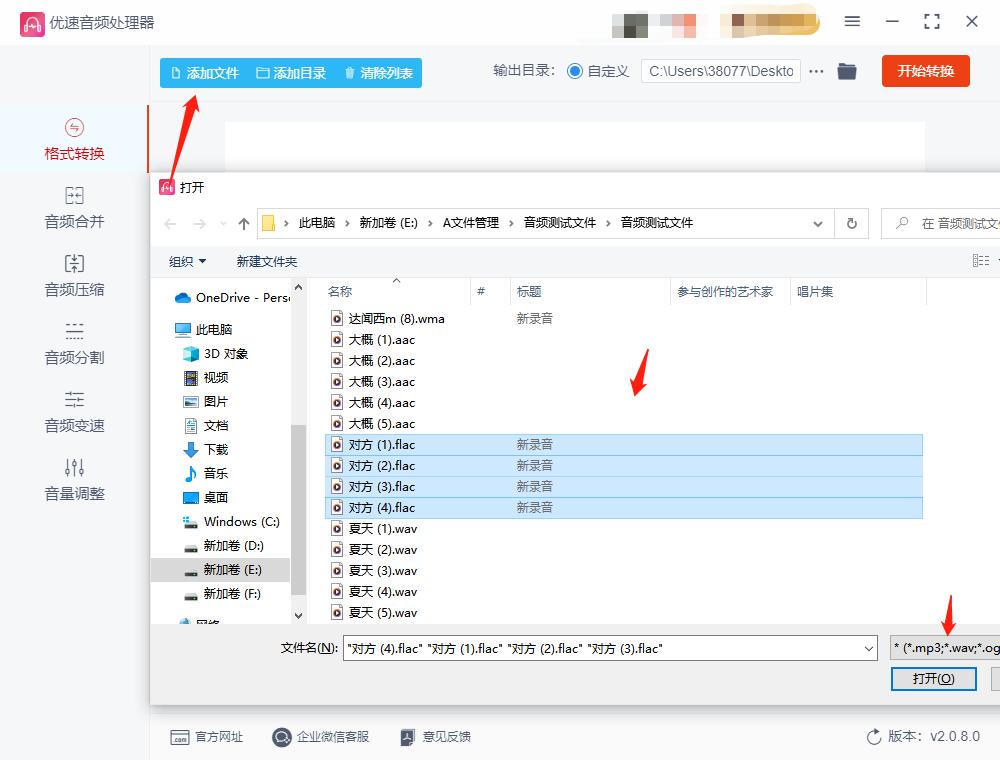Image resolution: width=1000 pixels, height=760 pixels.
Task: Open the hamburger menu at top right
Action: coord(853,21)
